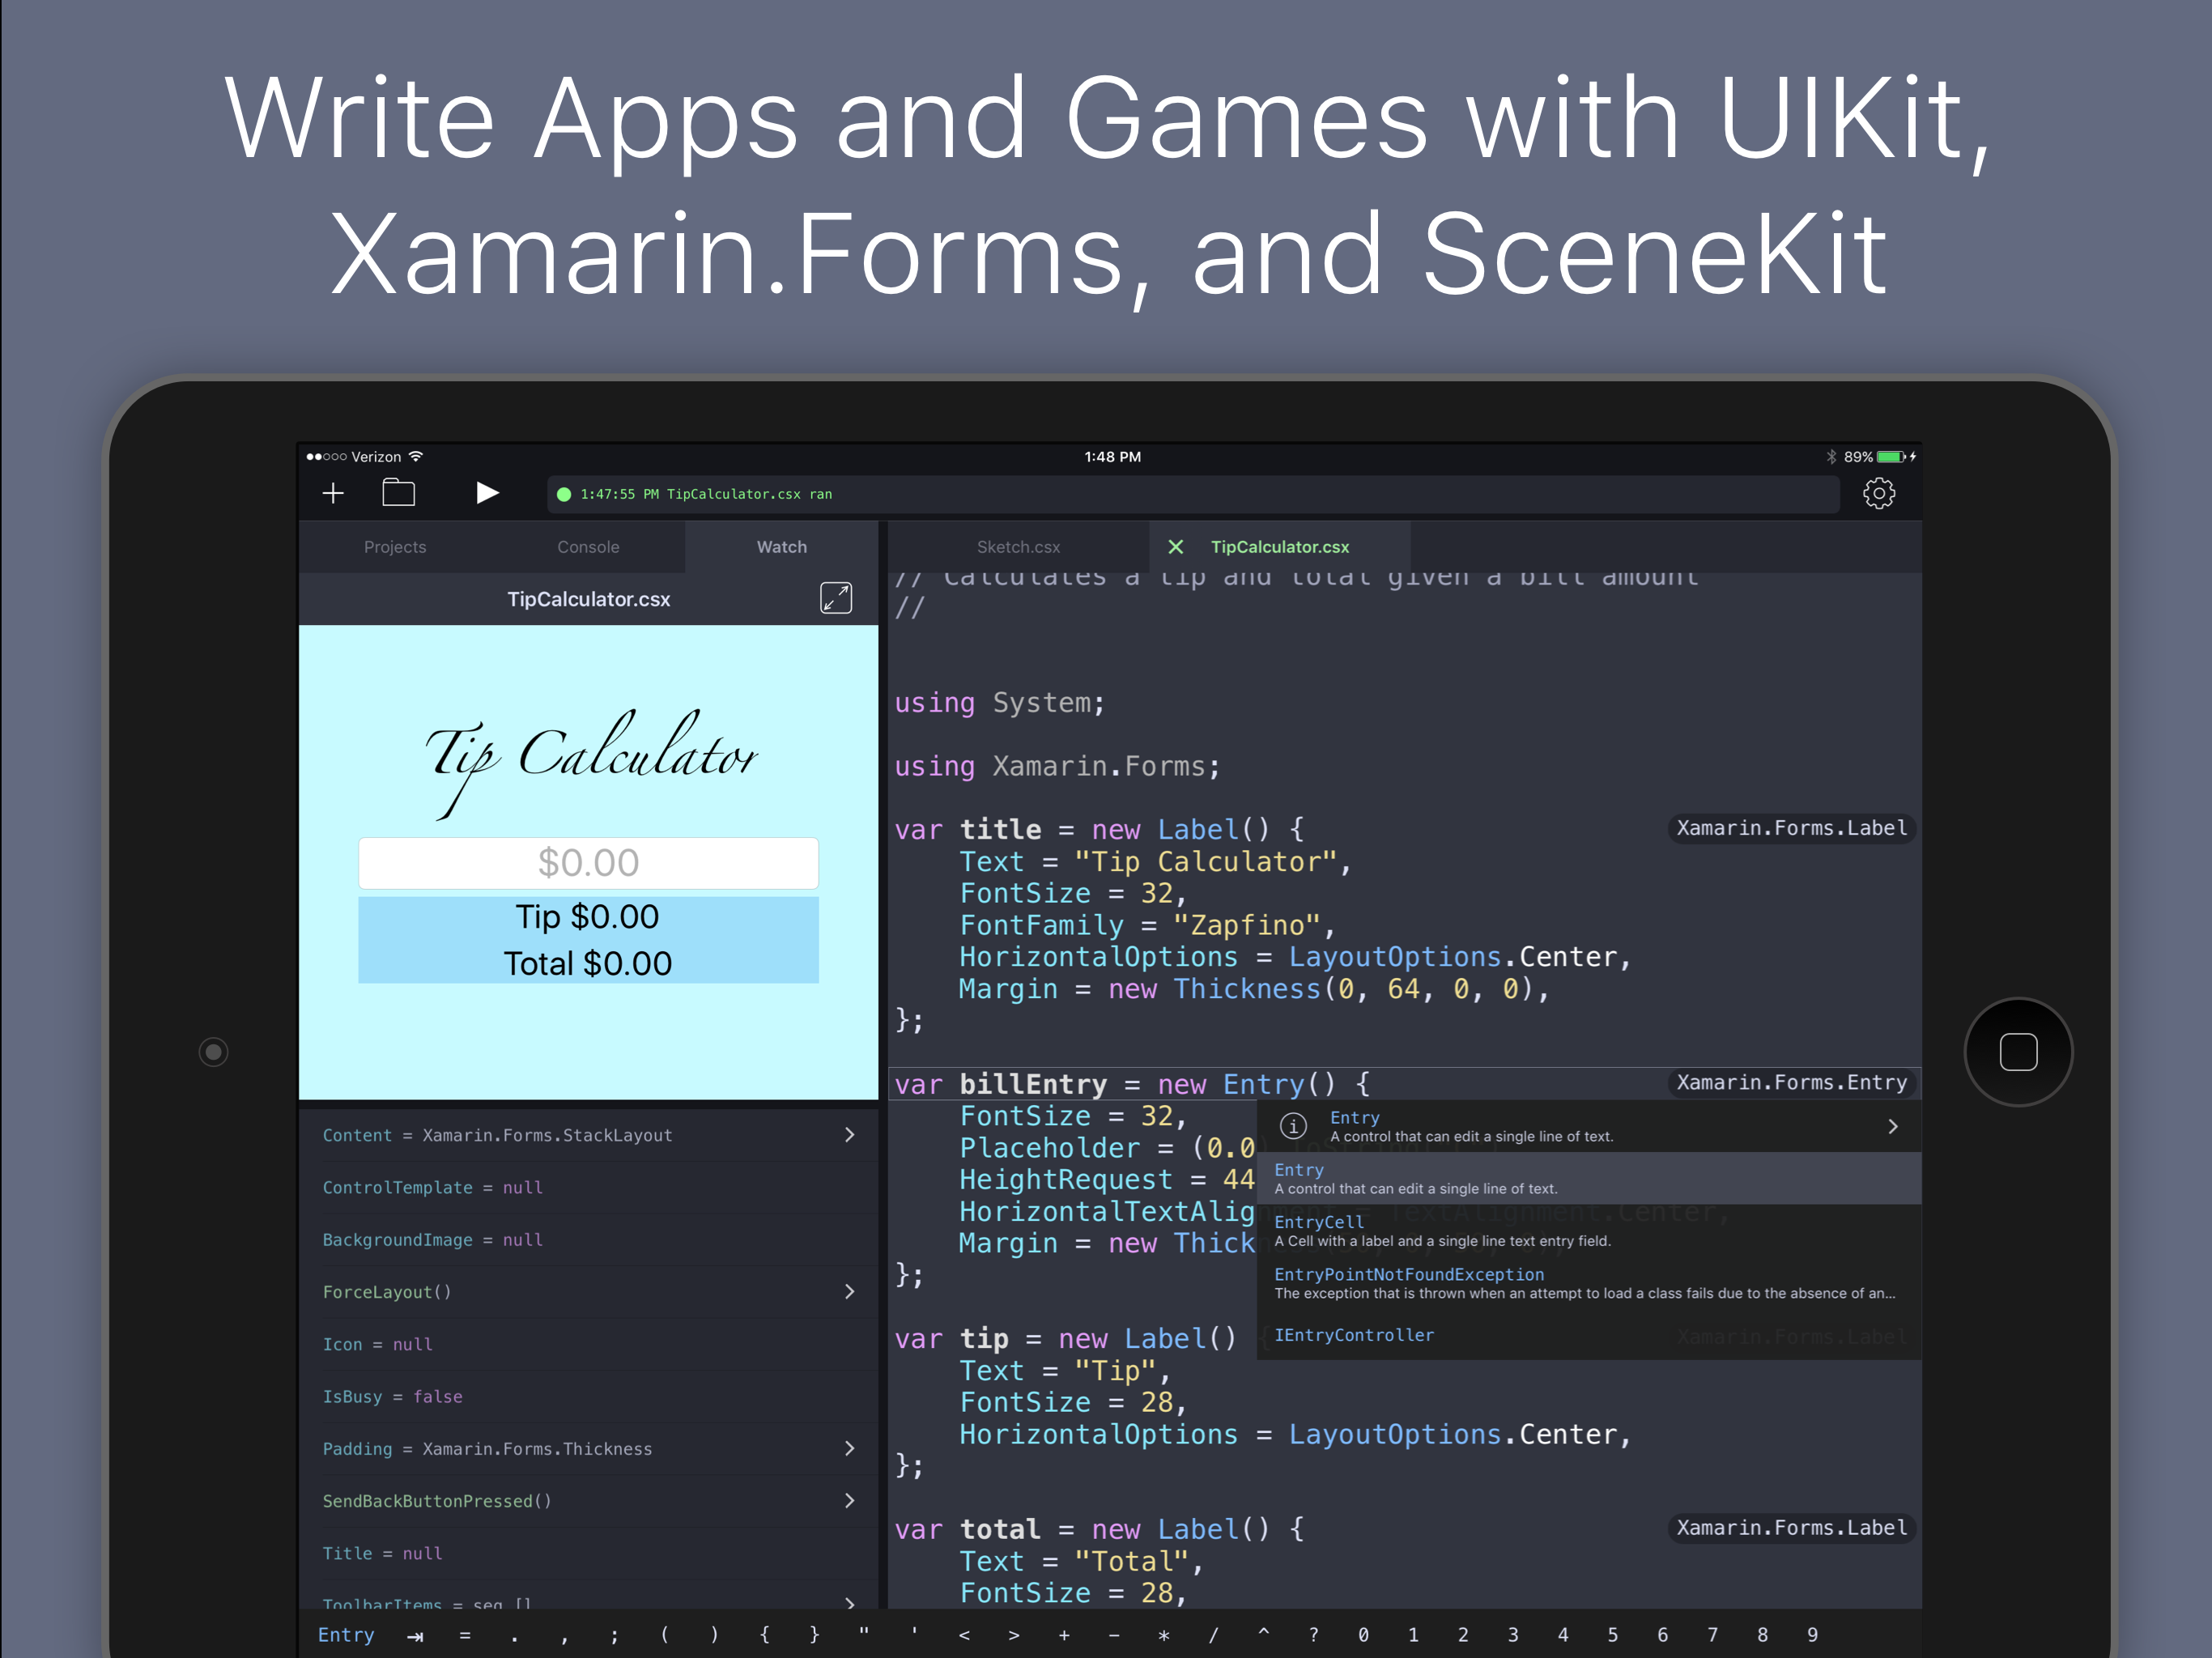Tap the plus icon to add a new file
The height and width of the screenshot is (1658, 2212).
(x=333, y=493)
